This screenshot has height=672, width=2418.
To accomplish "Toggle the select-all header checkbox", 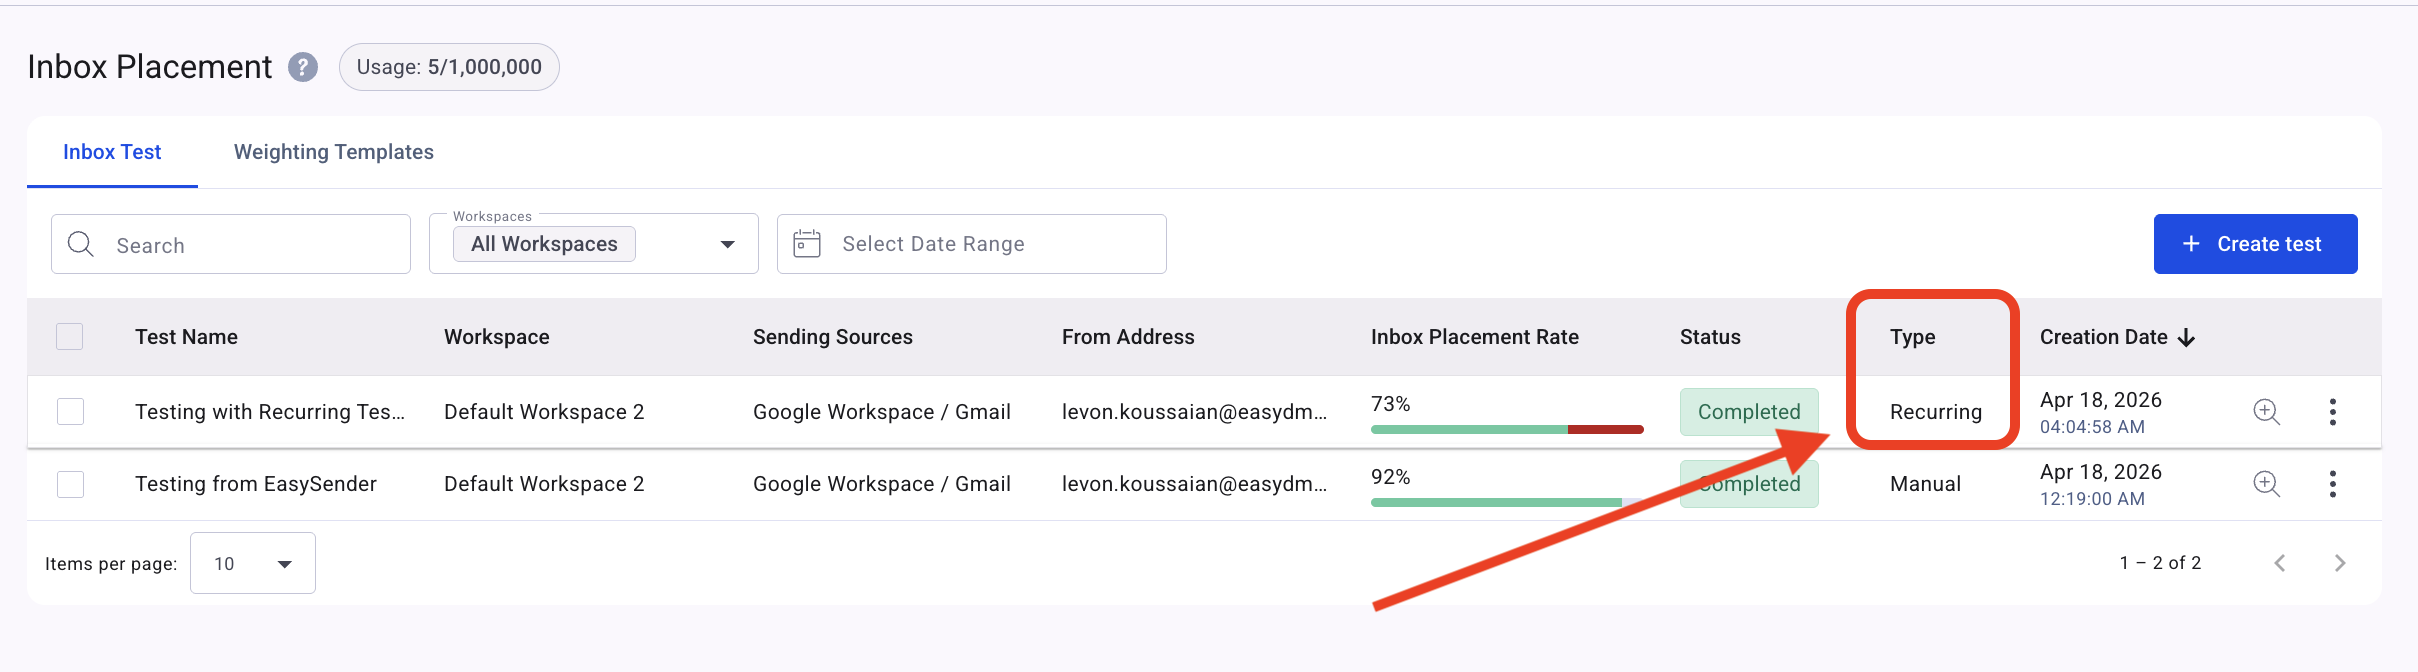I will tap(70, 337).
